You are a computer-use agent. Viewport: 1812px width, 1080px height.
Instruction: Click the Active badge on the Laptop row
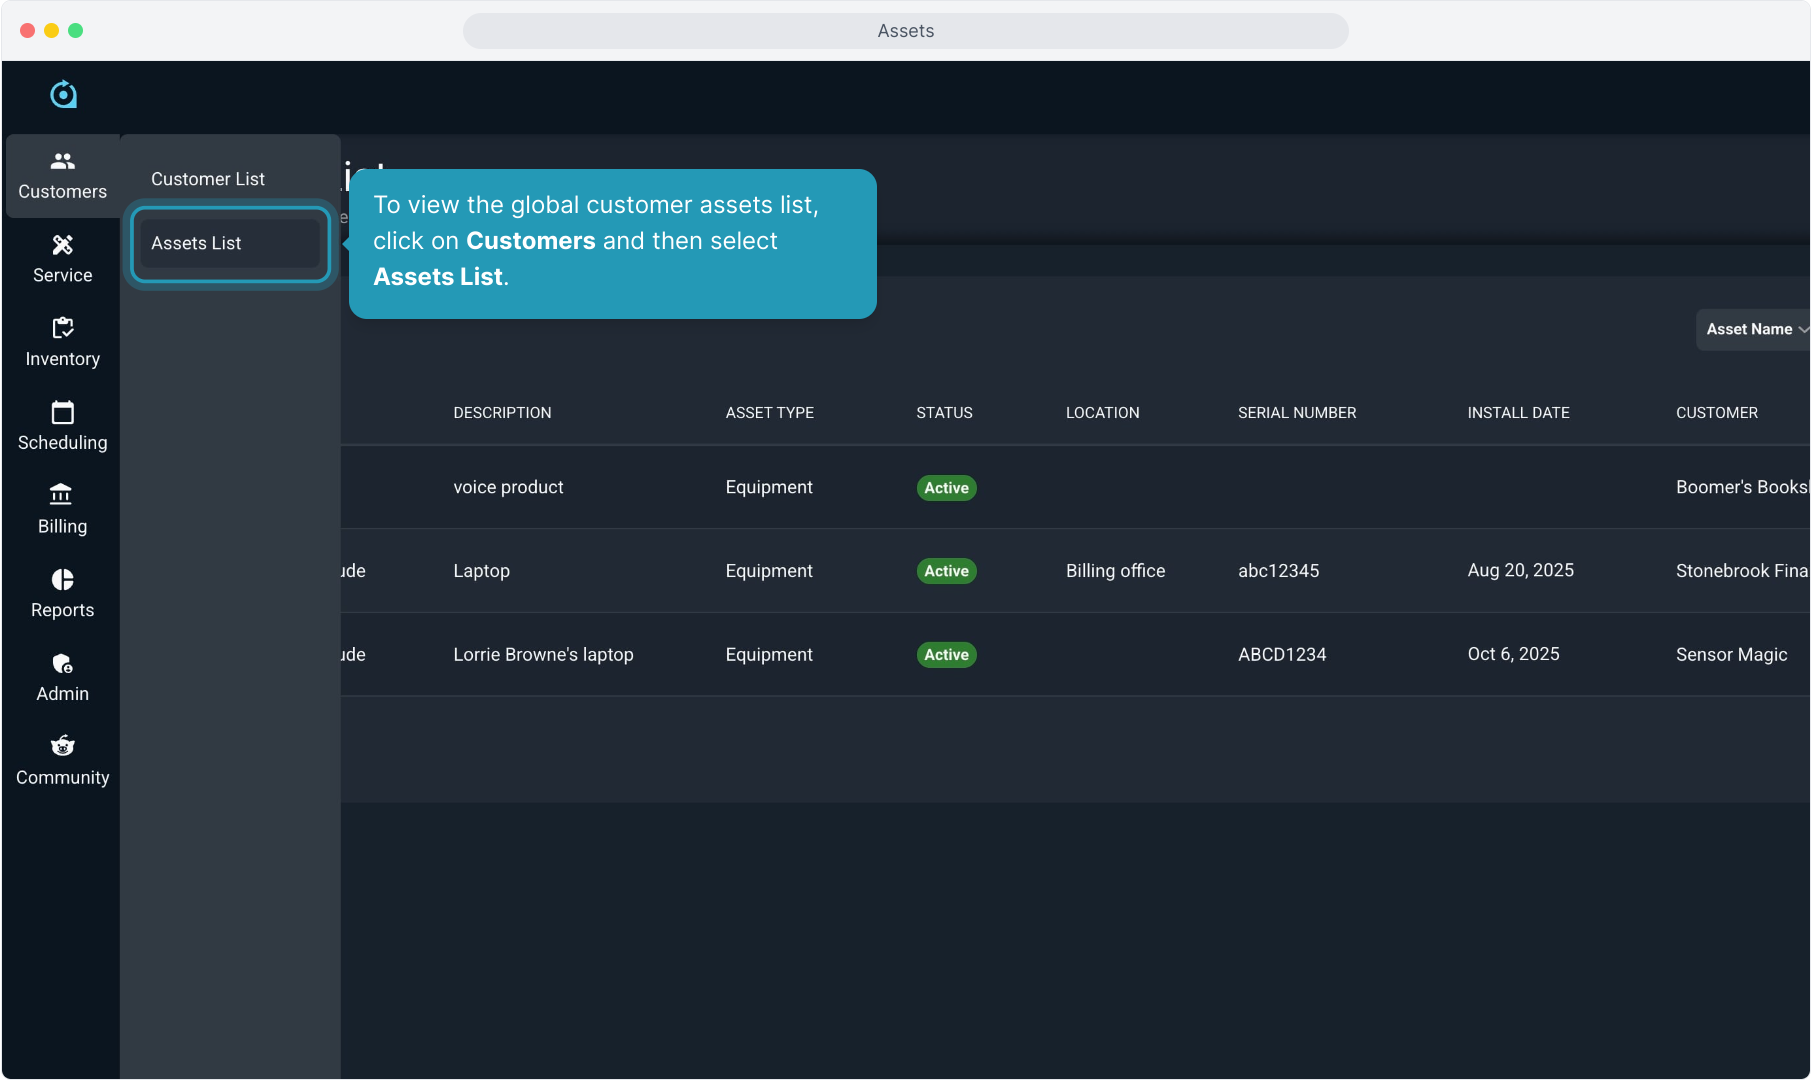point(946,571)
